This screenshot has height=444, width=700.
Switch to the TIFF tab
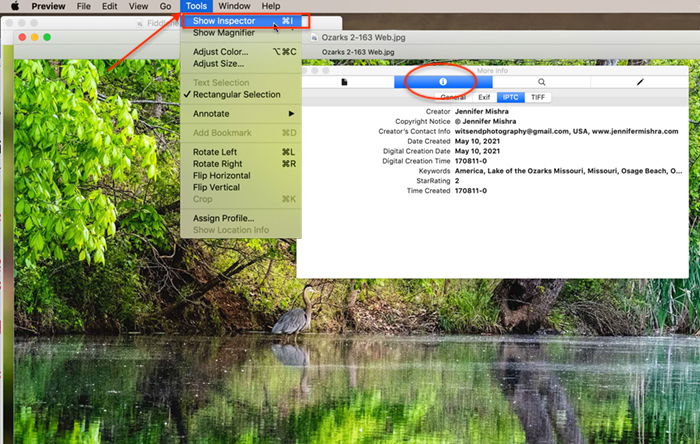pyautogui.click(x=538, y=98)
